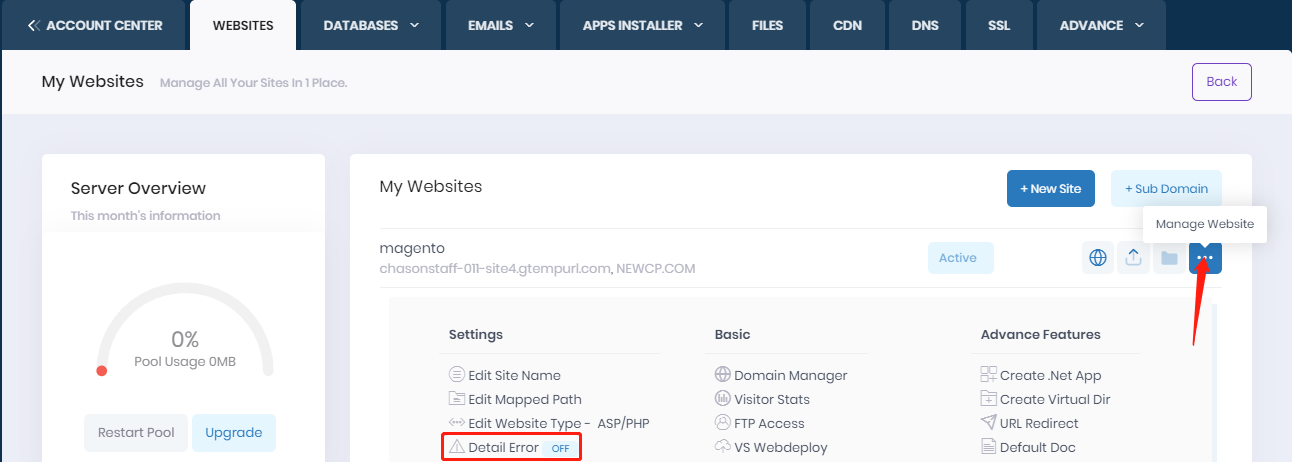Click the Domain Manager globe icon
The image size is (1292, 462).
[723, 375]
